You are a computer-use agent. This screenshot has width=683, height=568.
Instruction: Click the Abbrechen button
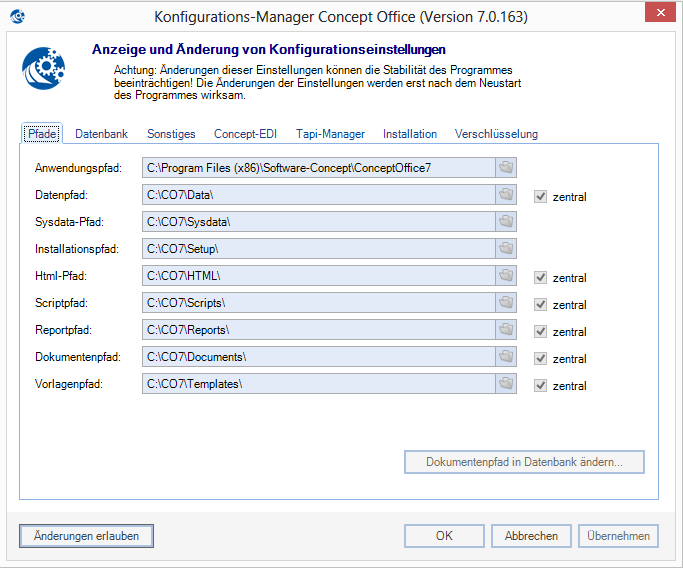(531, 536)
